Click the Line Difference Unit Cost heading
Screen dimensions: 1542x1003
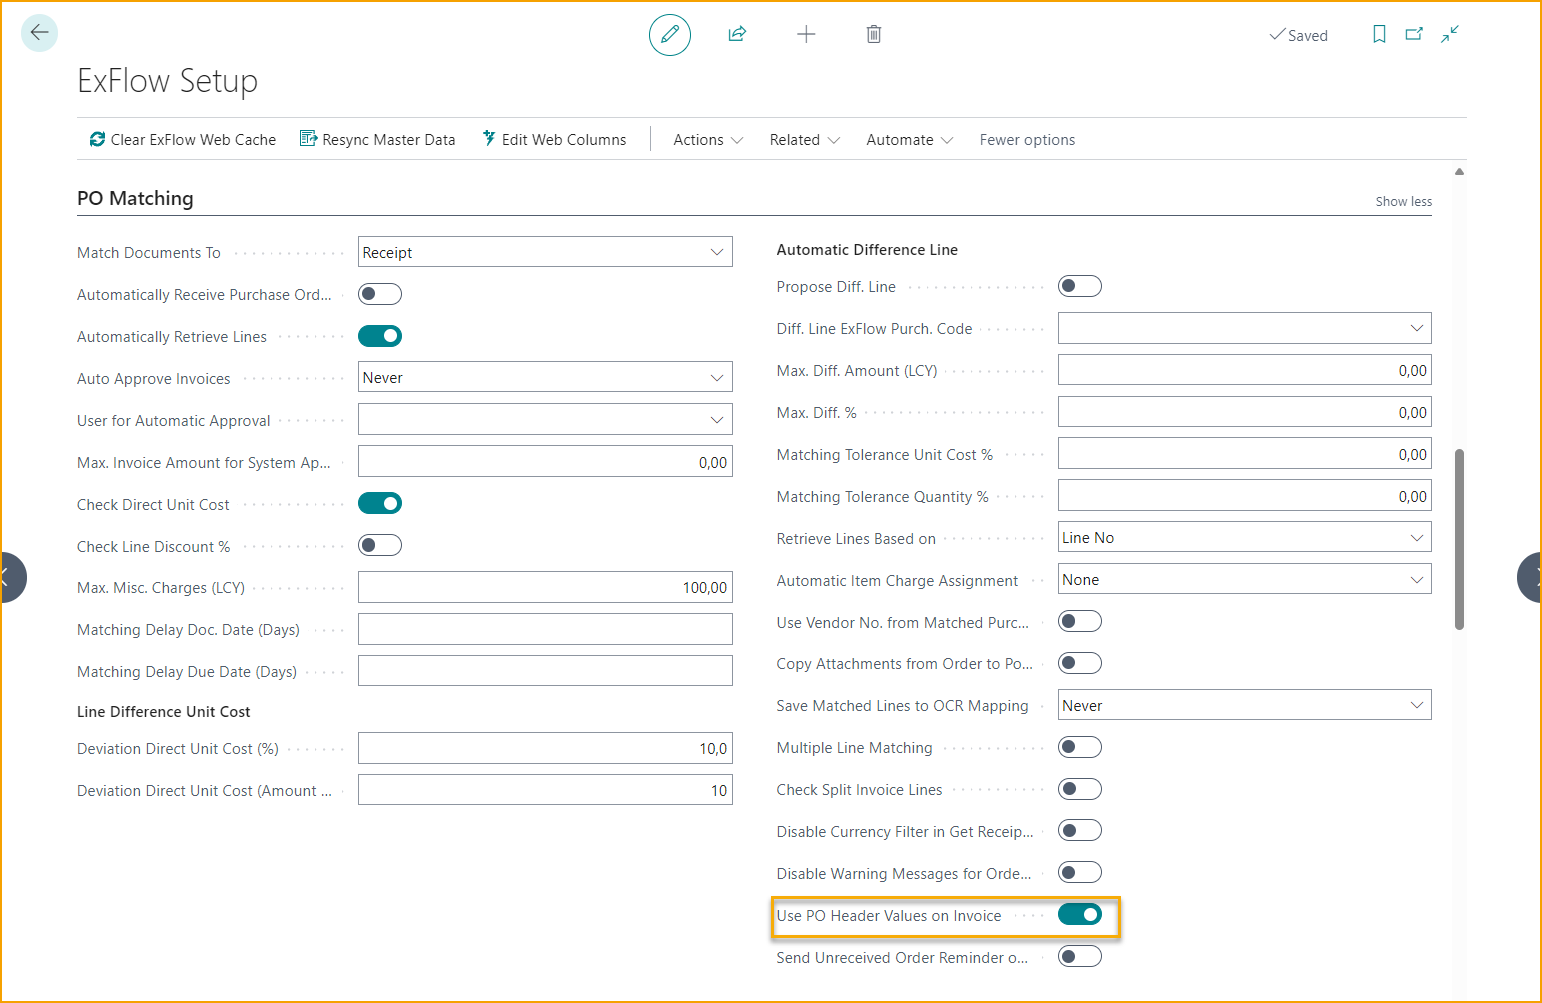164,712
